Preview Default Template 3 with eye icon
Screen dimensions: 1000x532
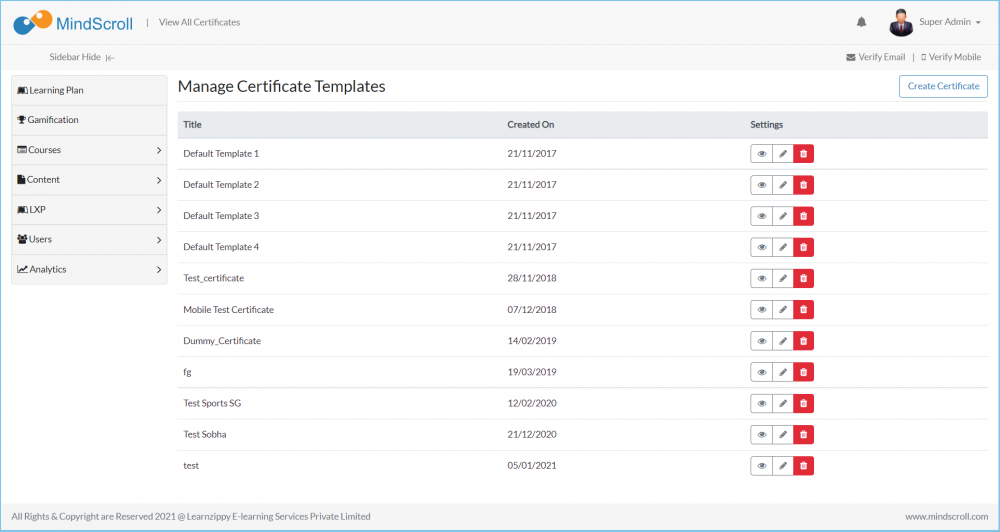coord(761,216)
